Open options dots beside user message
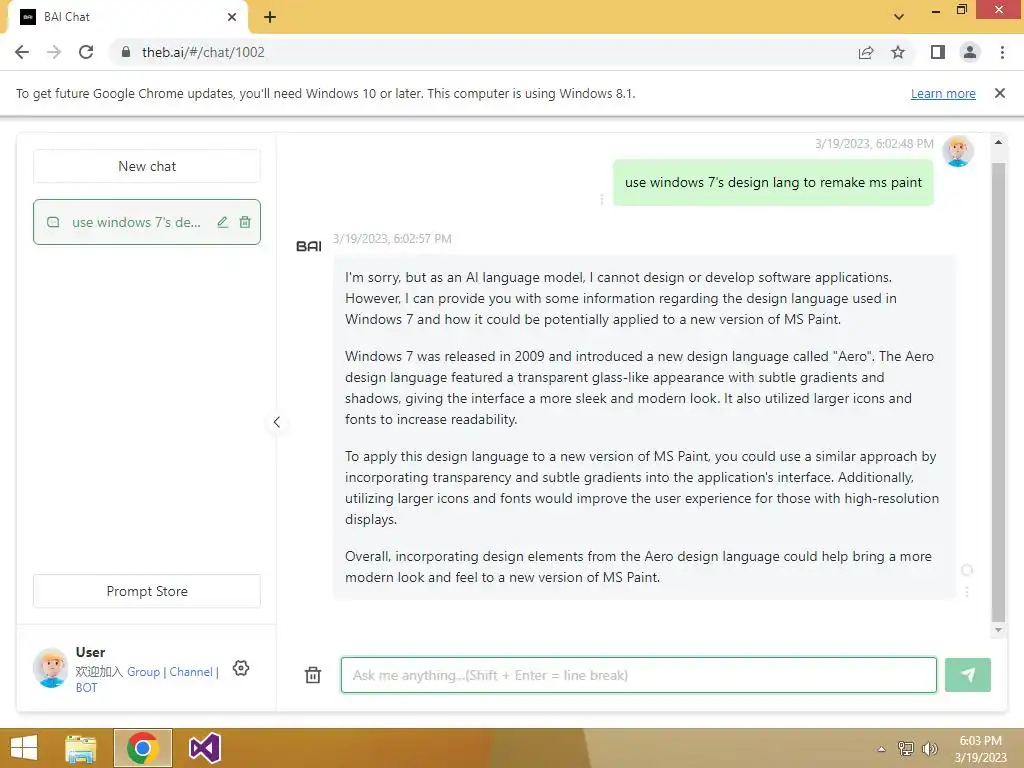The width and height of the screenshot is (1024, 768). coord(601,199)
